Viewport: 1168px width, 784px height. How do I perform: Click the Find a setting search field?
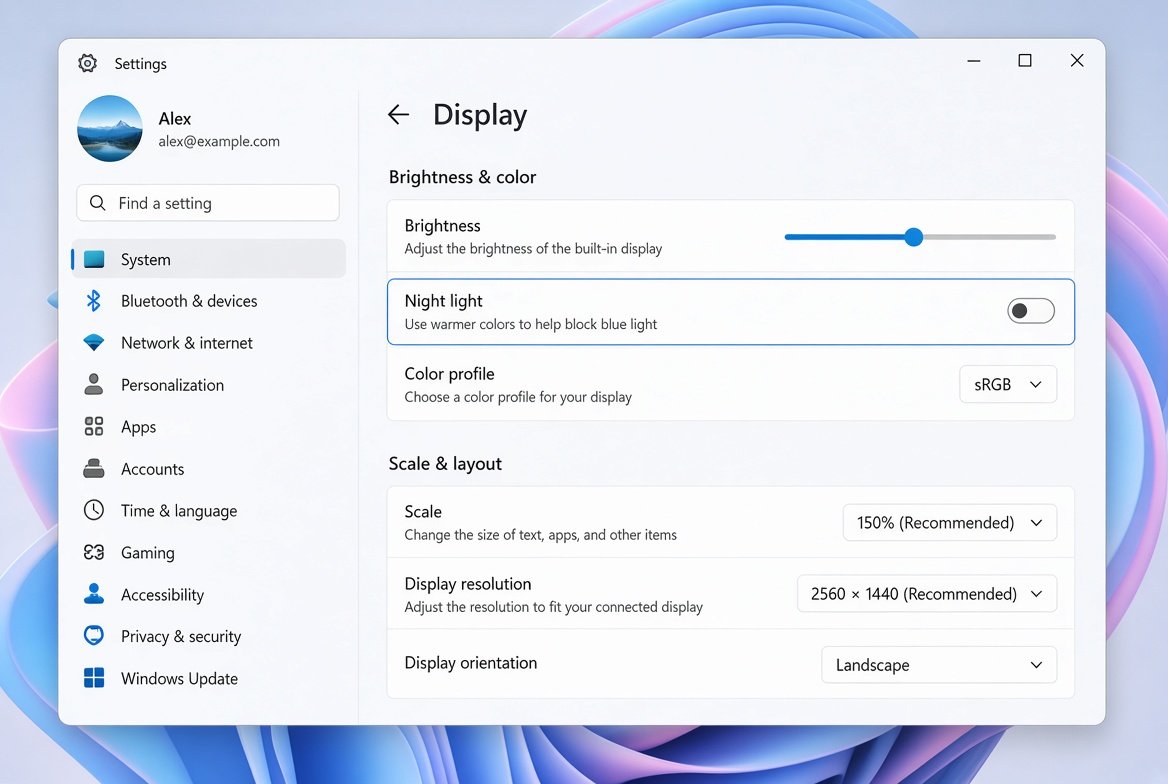click(x=208, y=203)
